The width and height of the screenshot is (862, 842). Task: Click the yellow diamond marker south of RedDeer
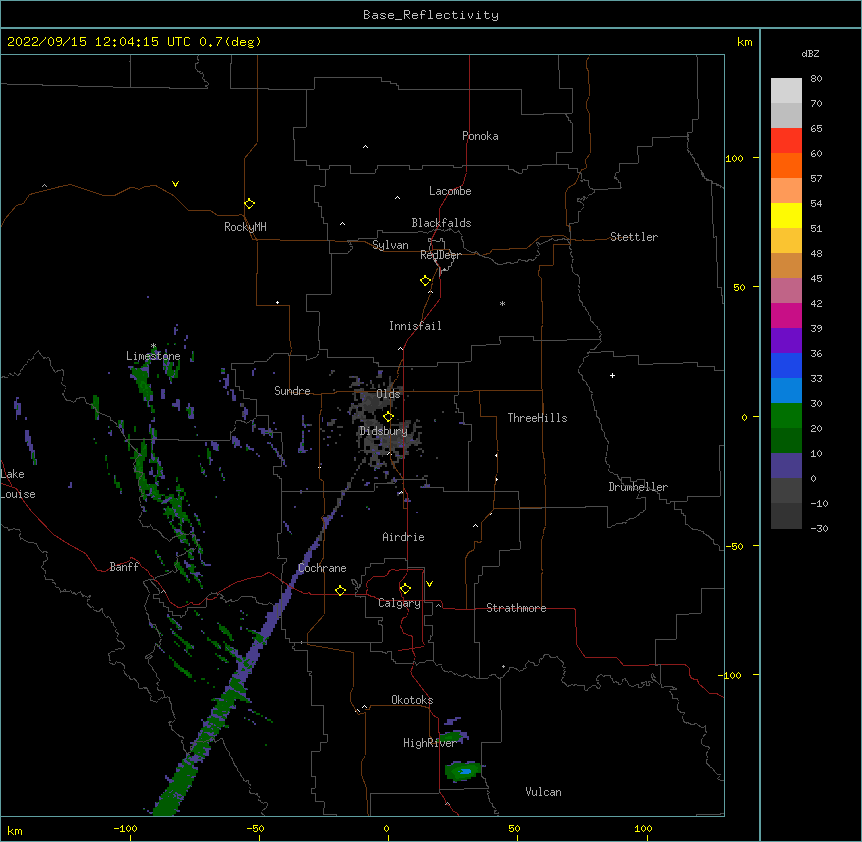426,281
